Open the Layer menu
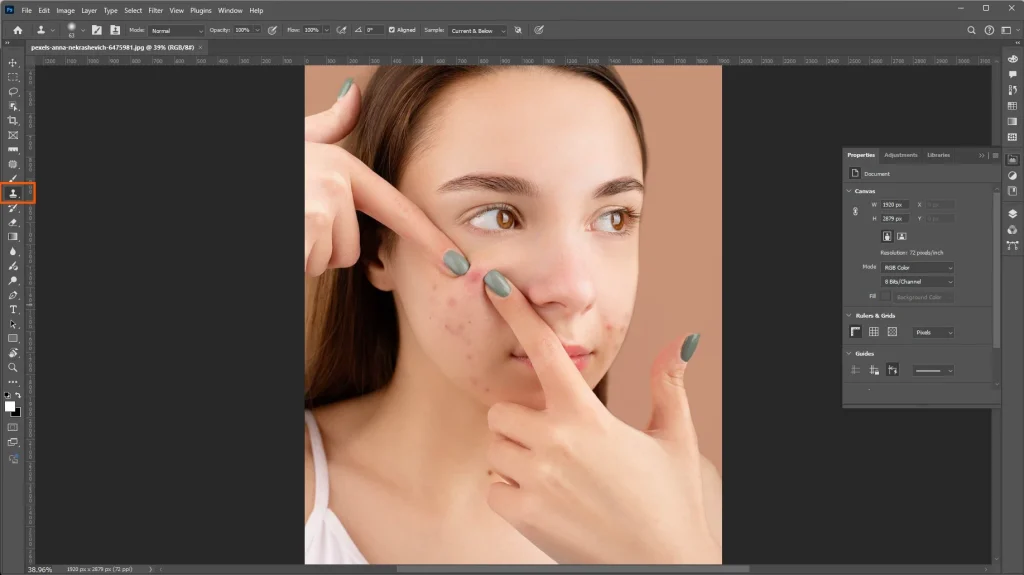1024x575 pixels. [89, 10]
